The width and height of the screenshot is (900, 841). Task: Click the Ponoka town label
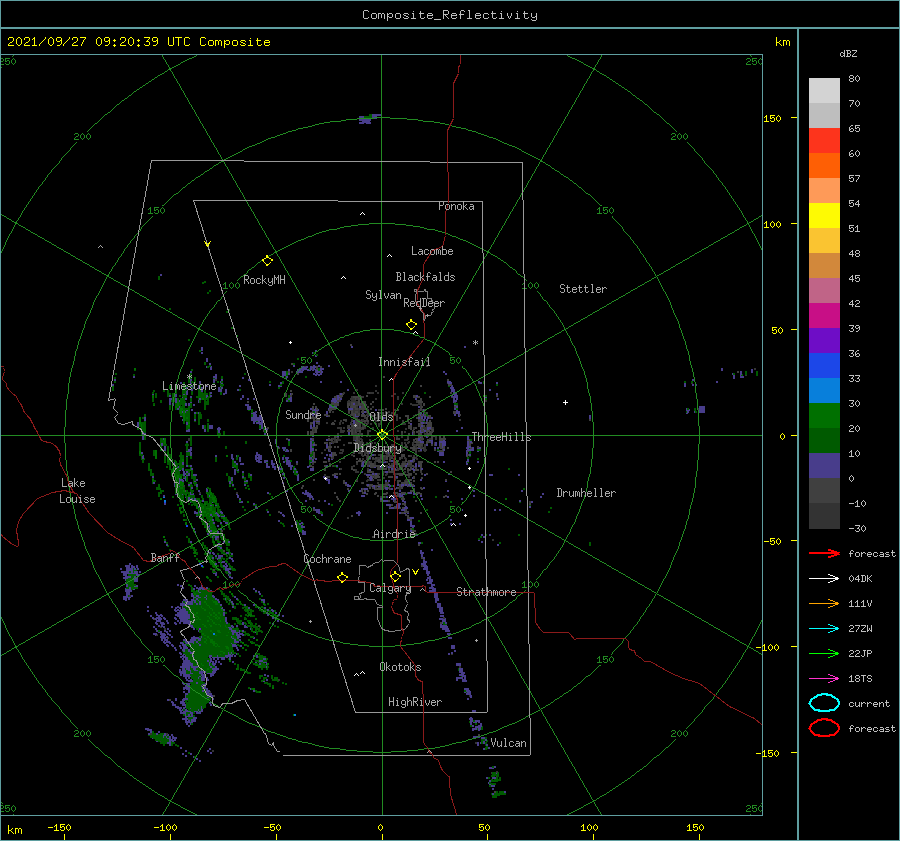(456, 206)
